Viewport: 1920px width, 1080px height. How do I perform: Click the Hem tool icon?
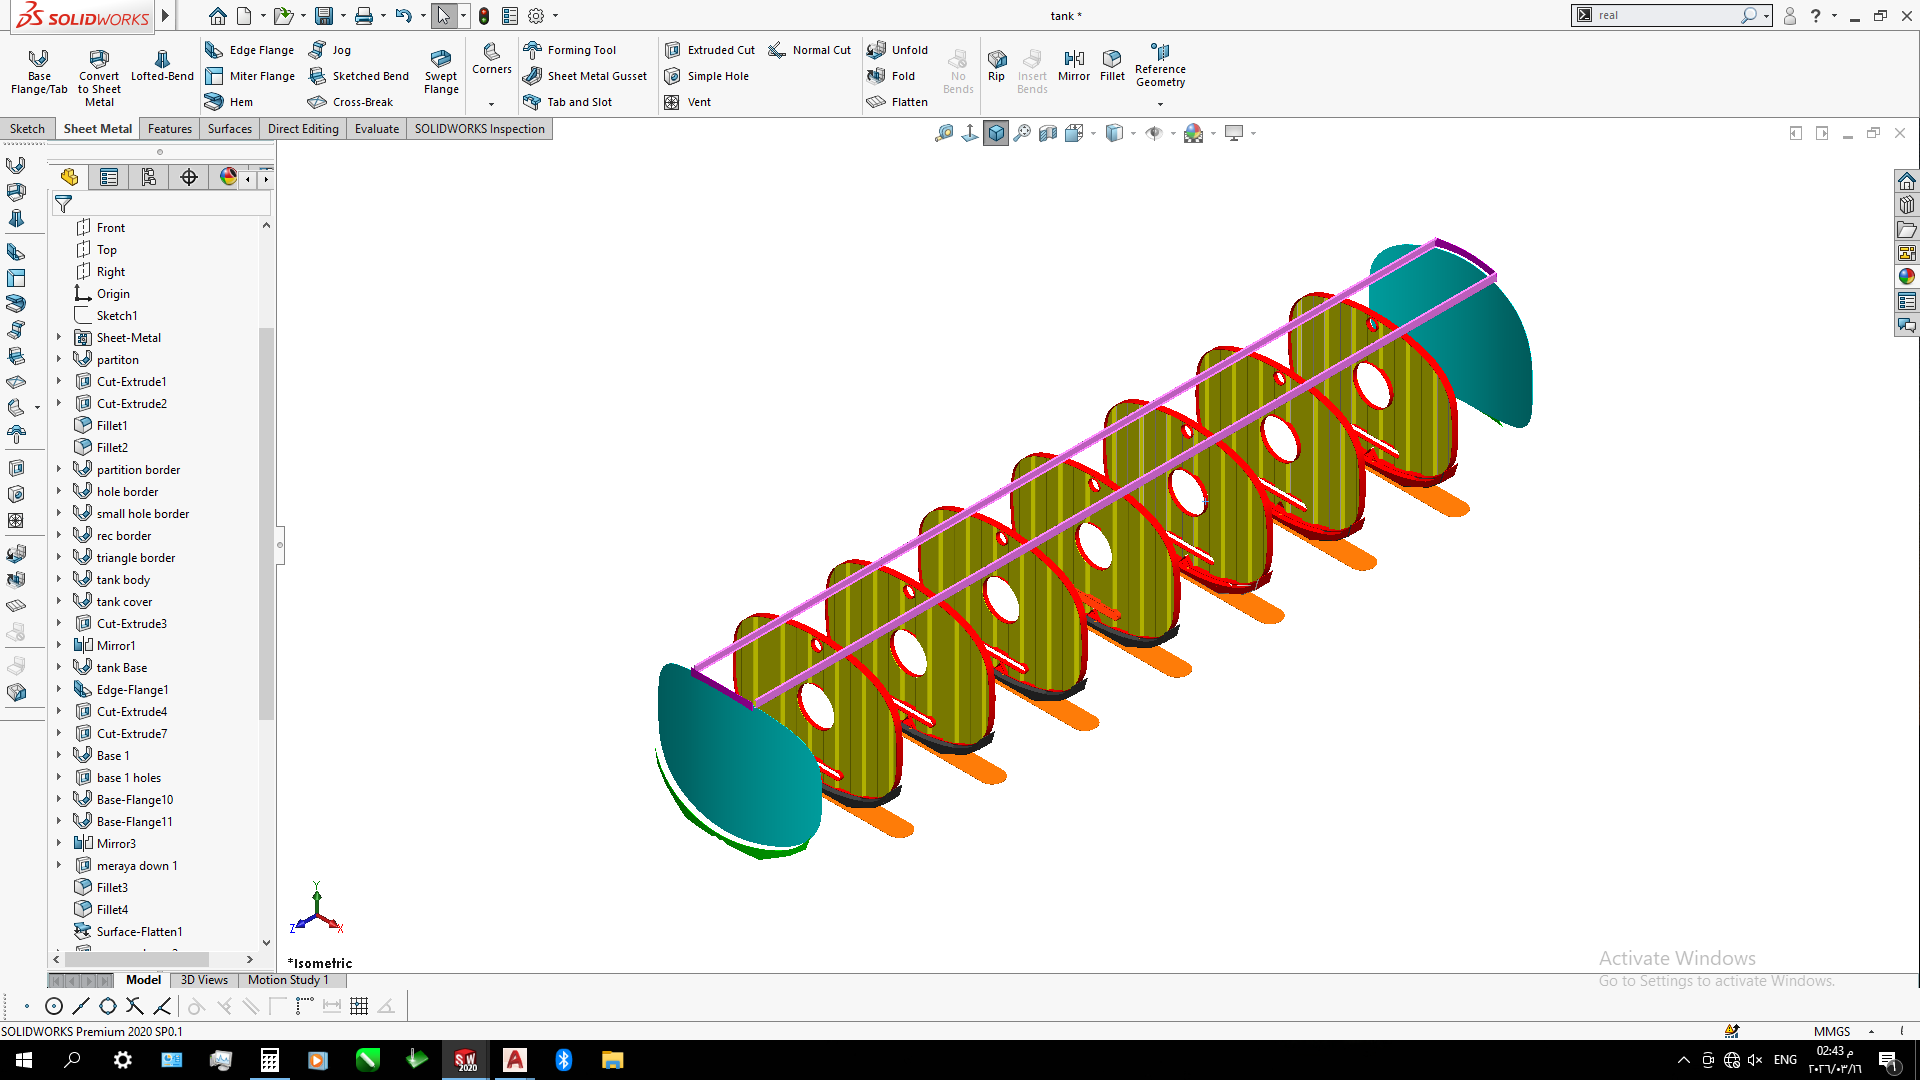pos(214,102)
